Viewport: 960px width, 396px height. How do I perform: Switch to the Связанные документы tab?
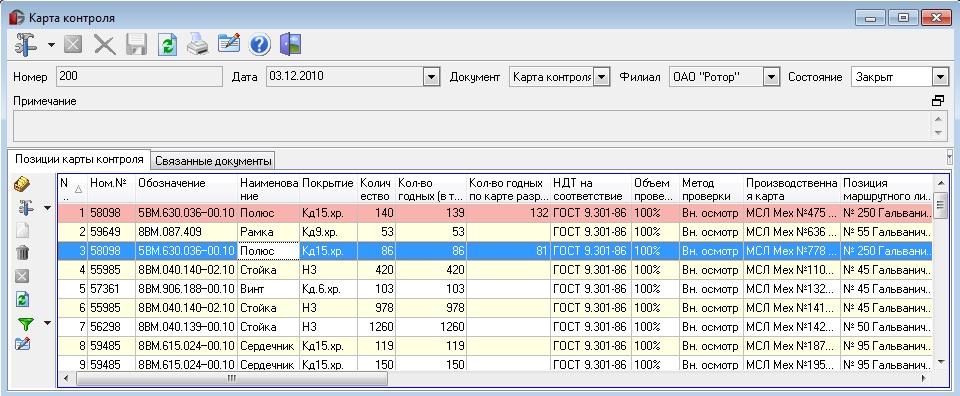pyautogui.click(x=213, y=162)
